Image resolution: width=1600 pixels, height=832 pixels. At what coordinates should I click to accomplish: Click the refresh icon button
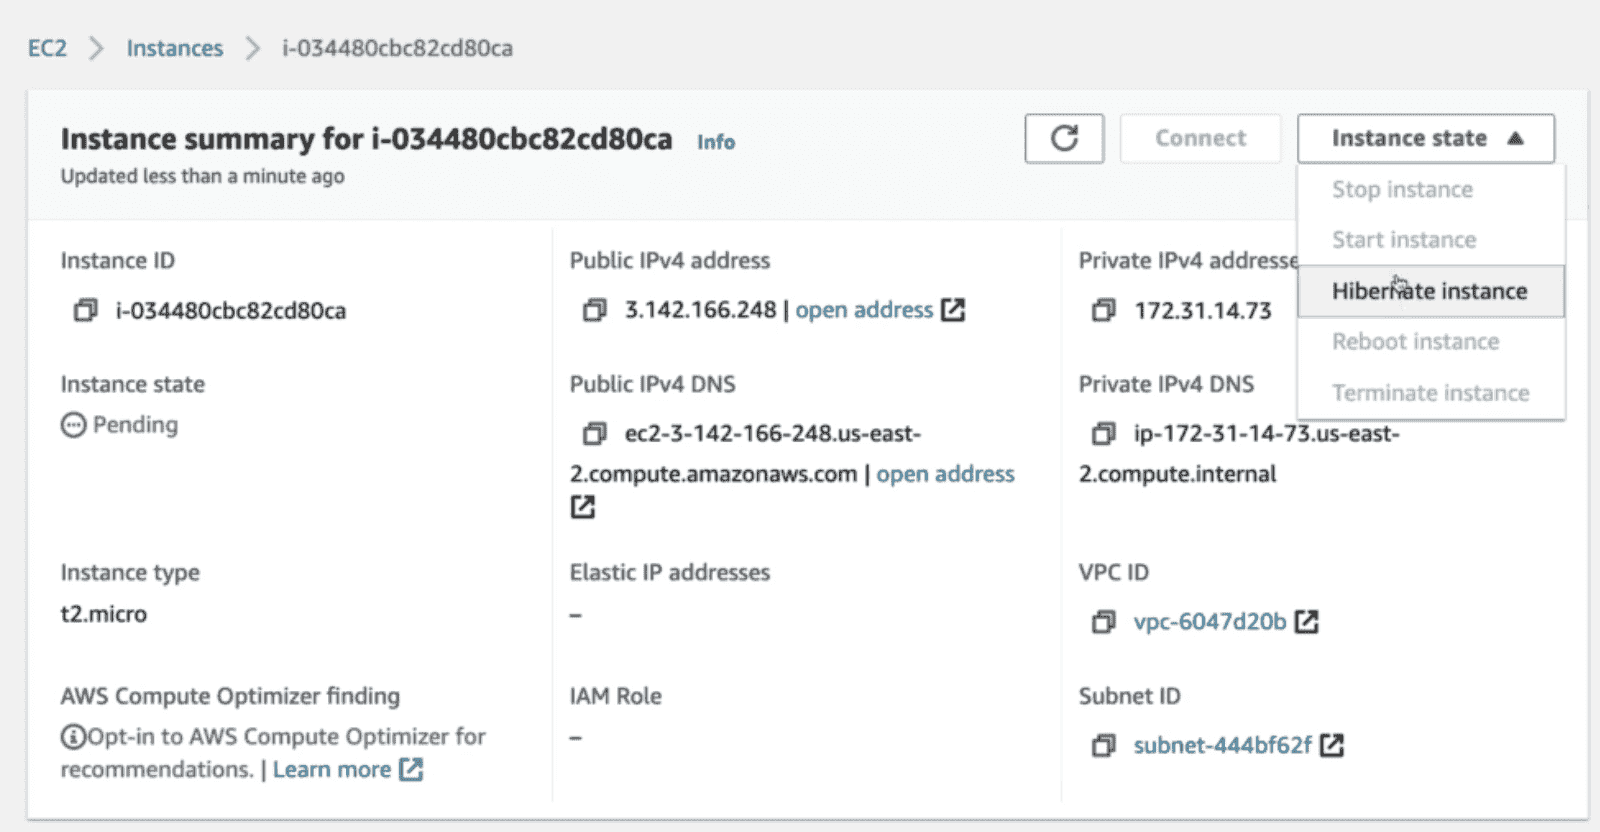[1064, 138]
